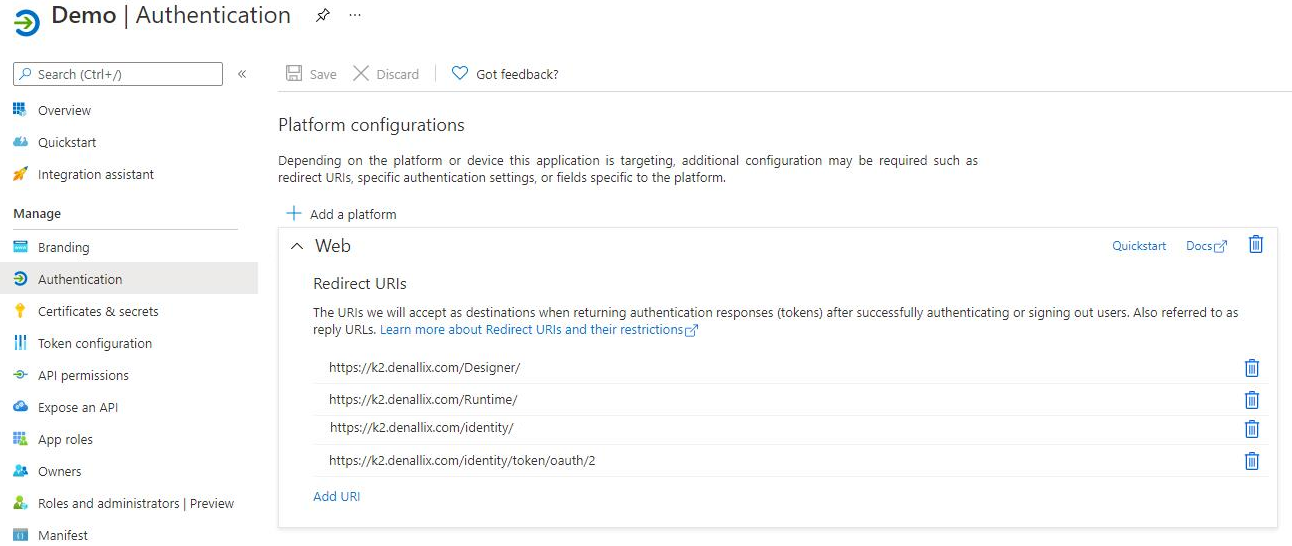Image resolution: width=1292 pixels, height=546 pixels.
Task: Click Add a platform
Action: (342, 214)
